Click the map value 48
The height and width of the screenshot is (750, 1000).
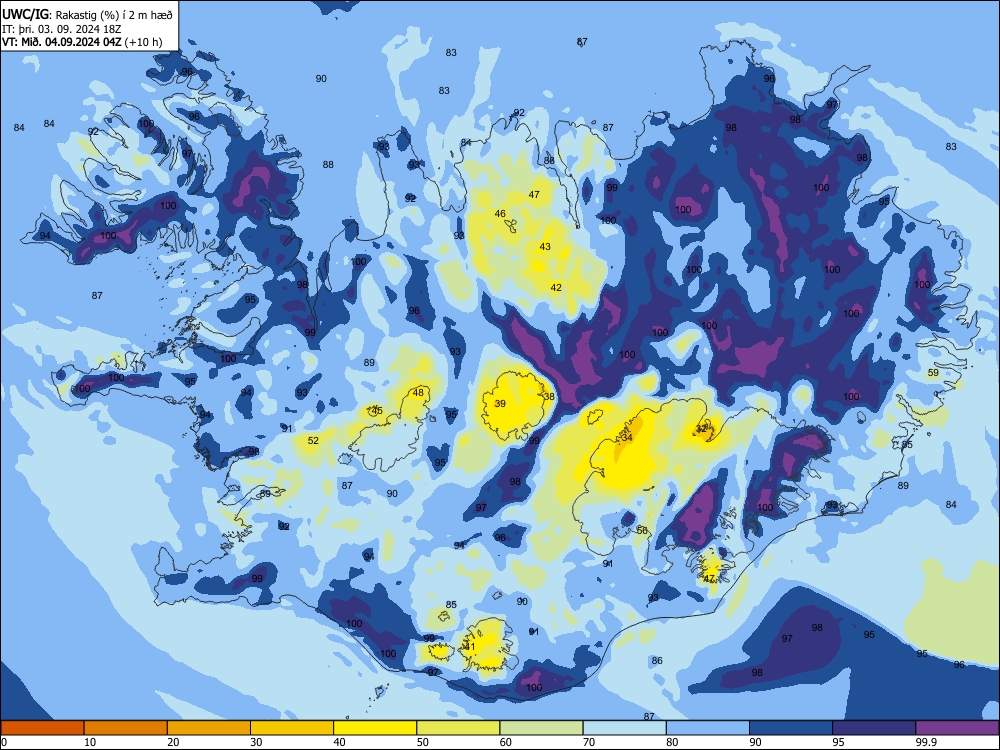tap(418, 393)
